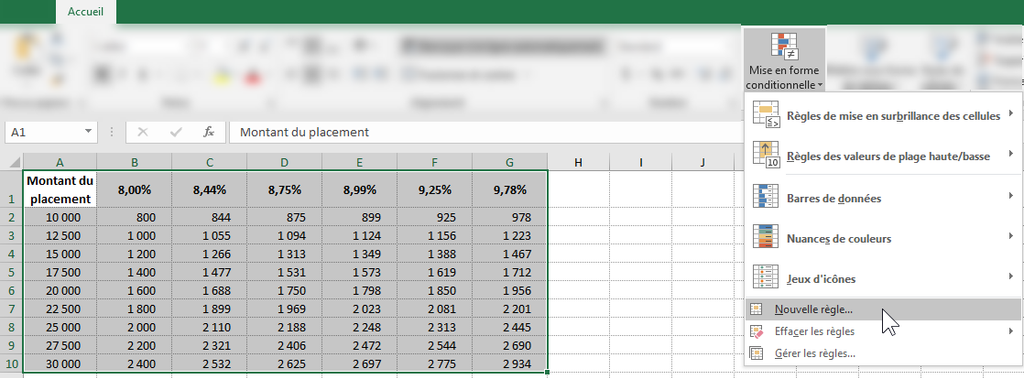1024x378 pixels.
Task: Click cell containing 1 573
Action: tap(360, 272)
